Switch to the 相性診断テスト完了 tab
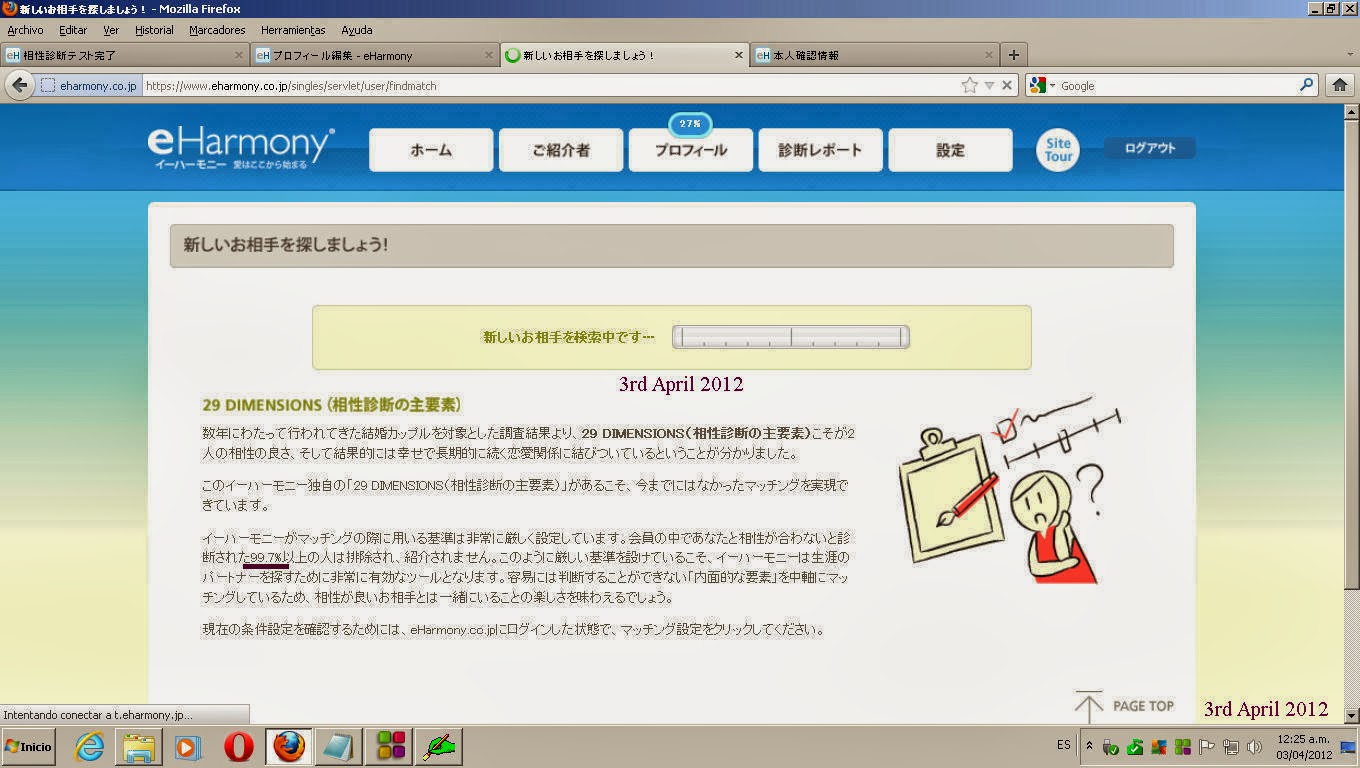 tap(125, 55)
